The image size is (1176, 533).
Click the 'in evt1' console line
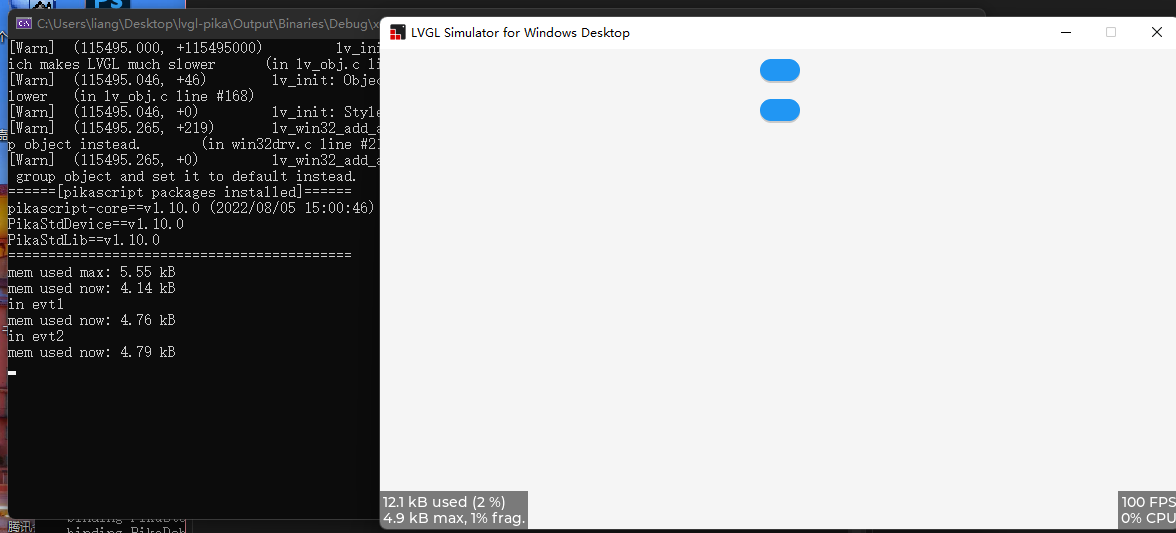[x=36, y=304]
